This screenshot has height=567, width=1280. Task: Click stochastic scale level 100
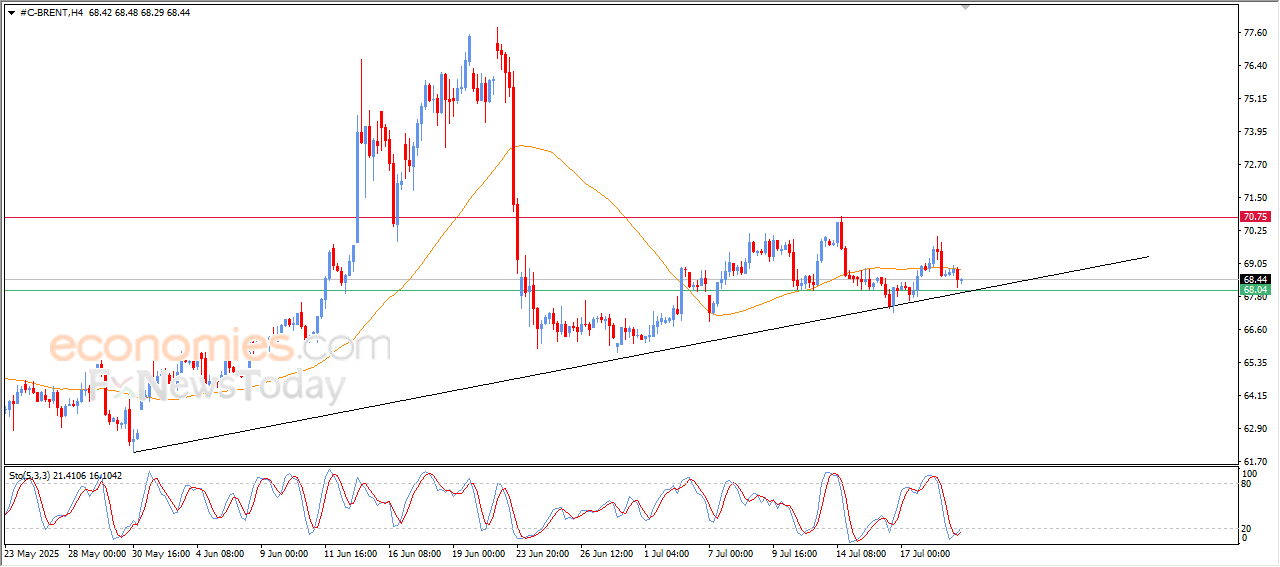pos(1249,472)
